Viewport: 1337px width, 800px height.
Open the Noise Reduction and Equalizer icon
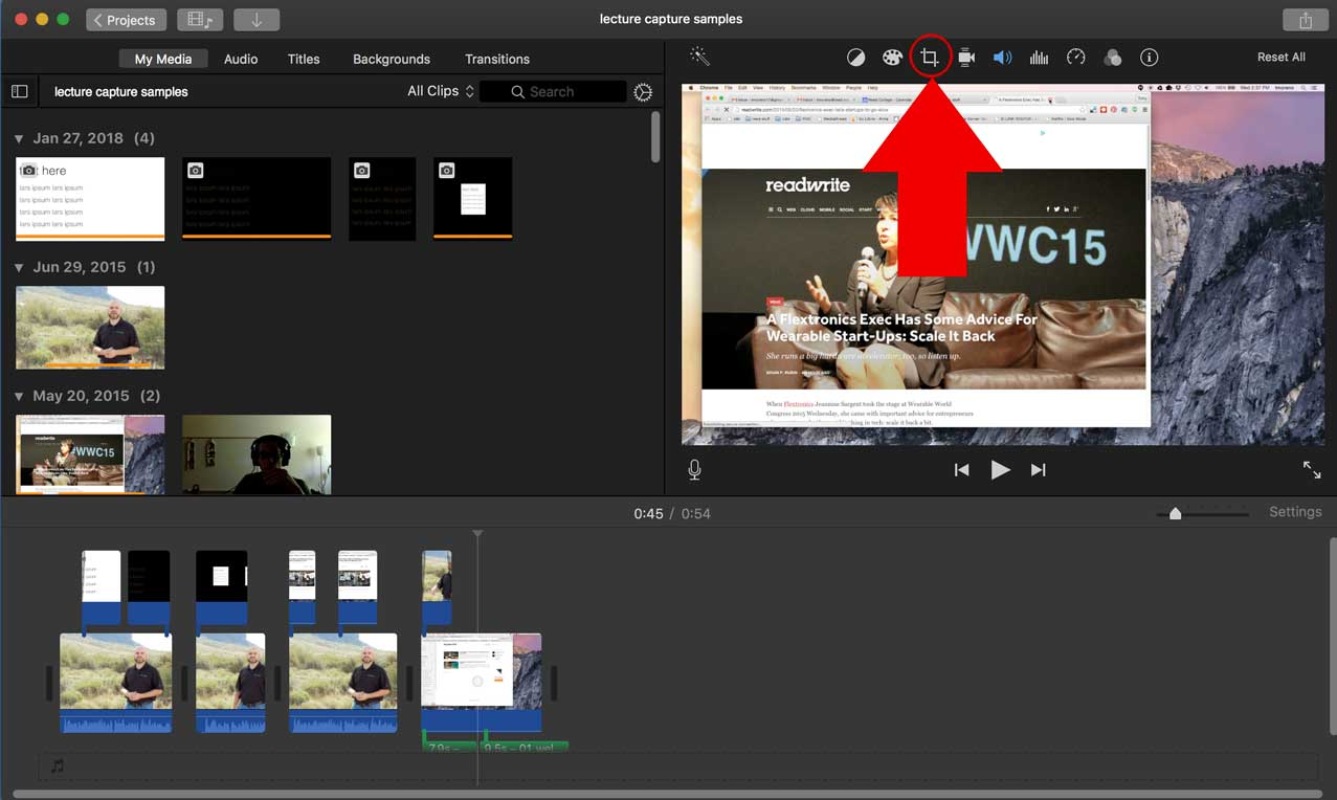click(1039, 57)
